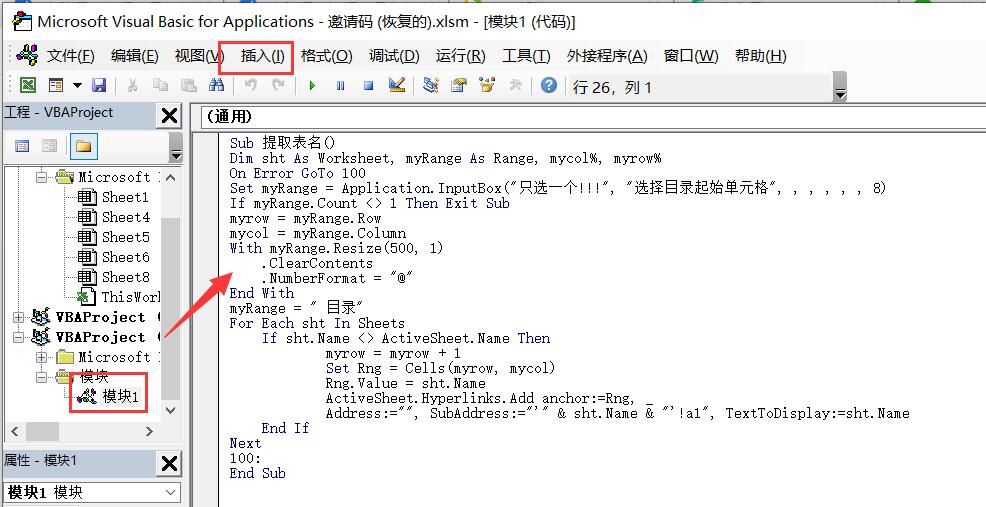Click the Reset (stop) square icon
The height and width of the screenshot is (507, 986).
pyautogui.click(x=368, y=86)
